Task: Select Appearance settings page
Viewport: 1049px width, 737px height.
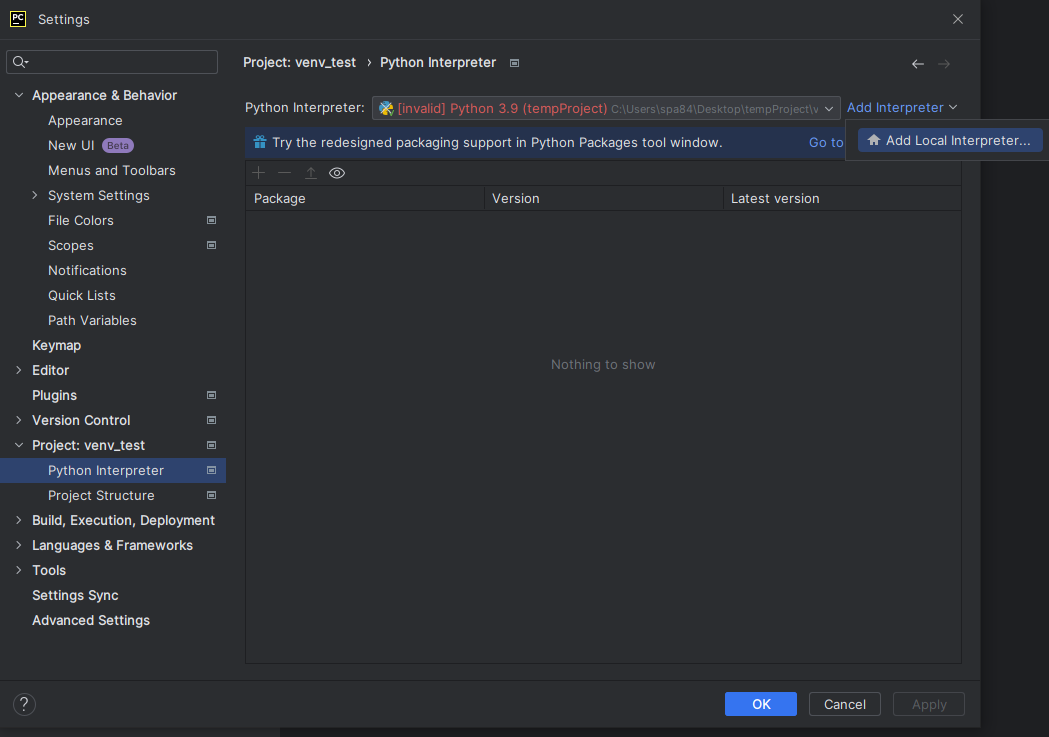Action: [x=85, y=120]
